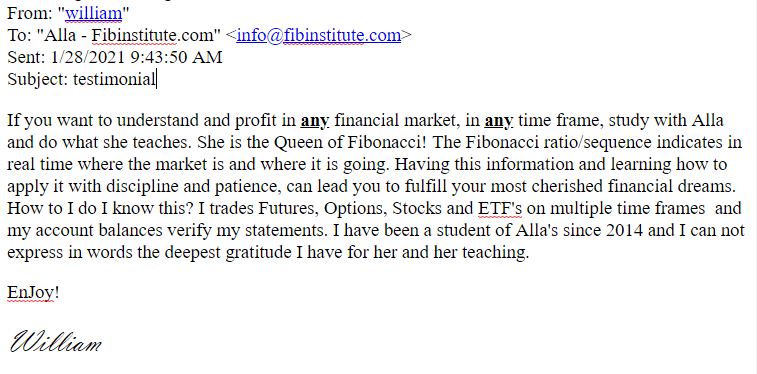Click the first bold underlined "any"
This screenshot has height=374, width=757.
(315, 121)
